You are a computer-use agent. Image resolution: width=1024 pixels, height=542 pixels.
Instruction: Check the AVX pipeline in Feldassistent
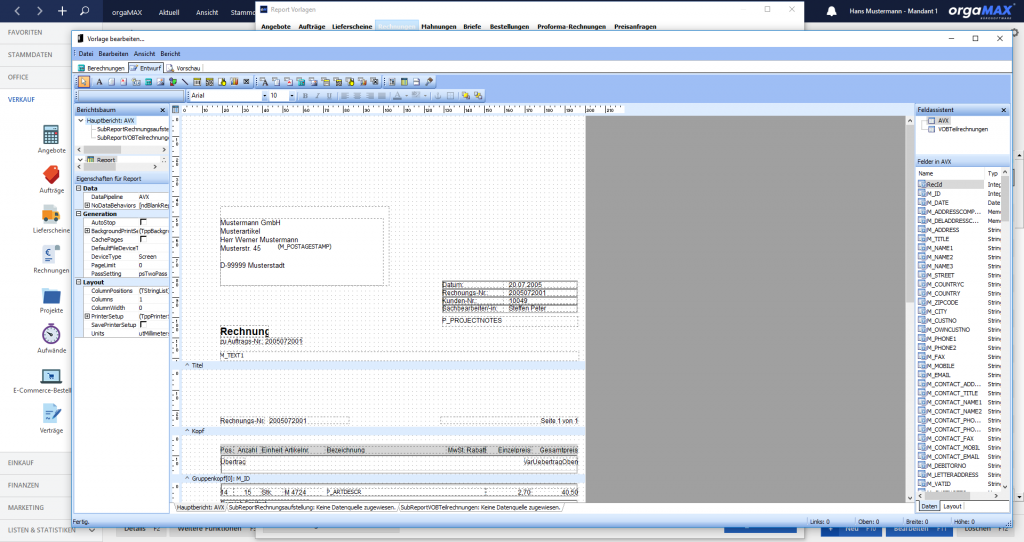click(931, 121)
